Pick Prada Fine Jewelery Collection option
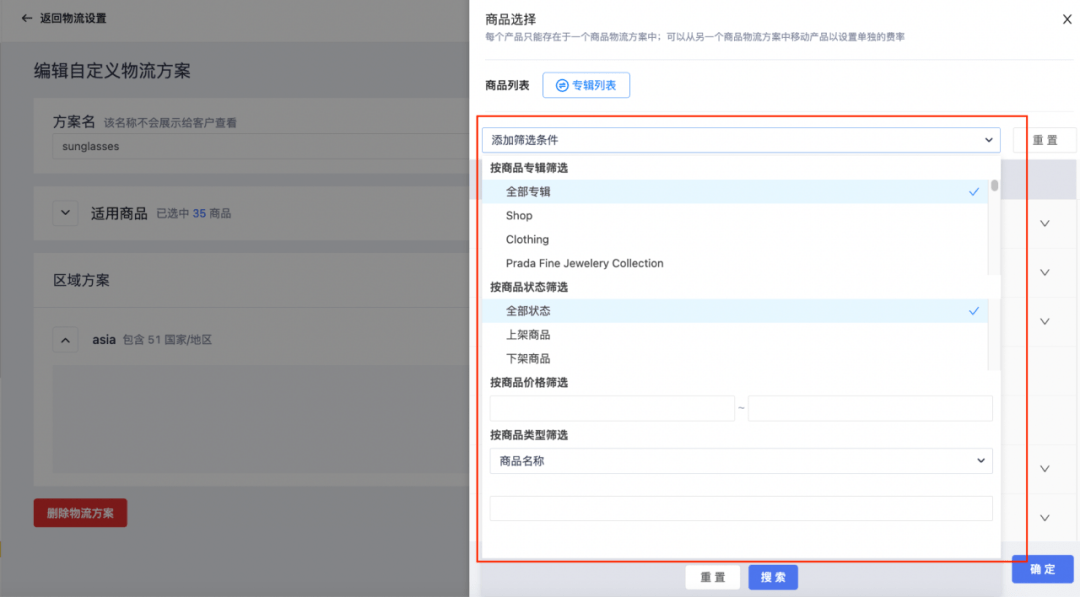Image resolution: width=1080 pixels, height=597 pixels. tap(584, 264)
